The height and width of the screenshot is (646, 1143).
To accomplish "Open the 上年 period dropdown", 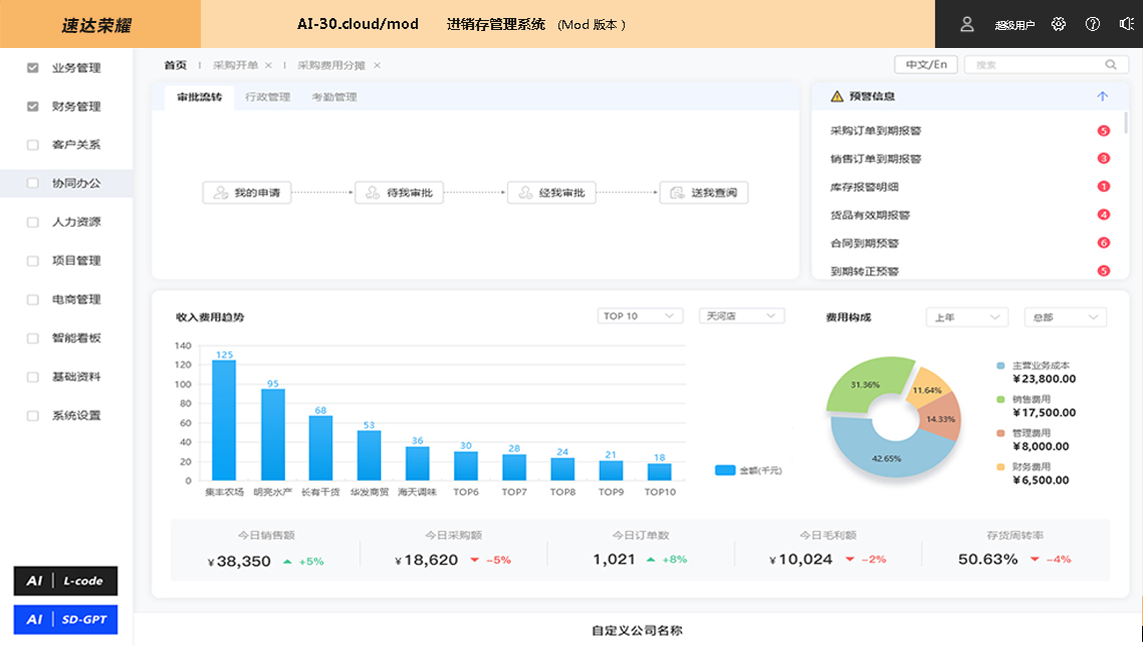I will [966, 317].
